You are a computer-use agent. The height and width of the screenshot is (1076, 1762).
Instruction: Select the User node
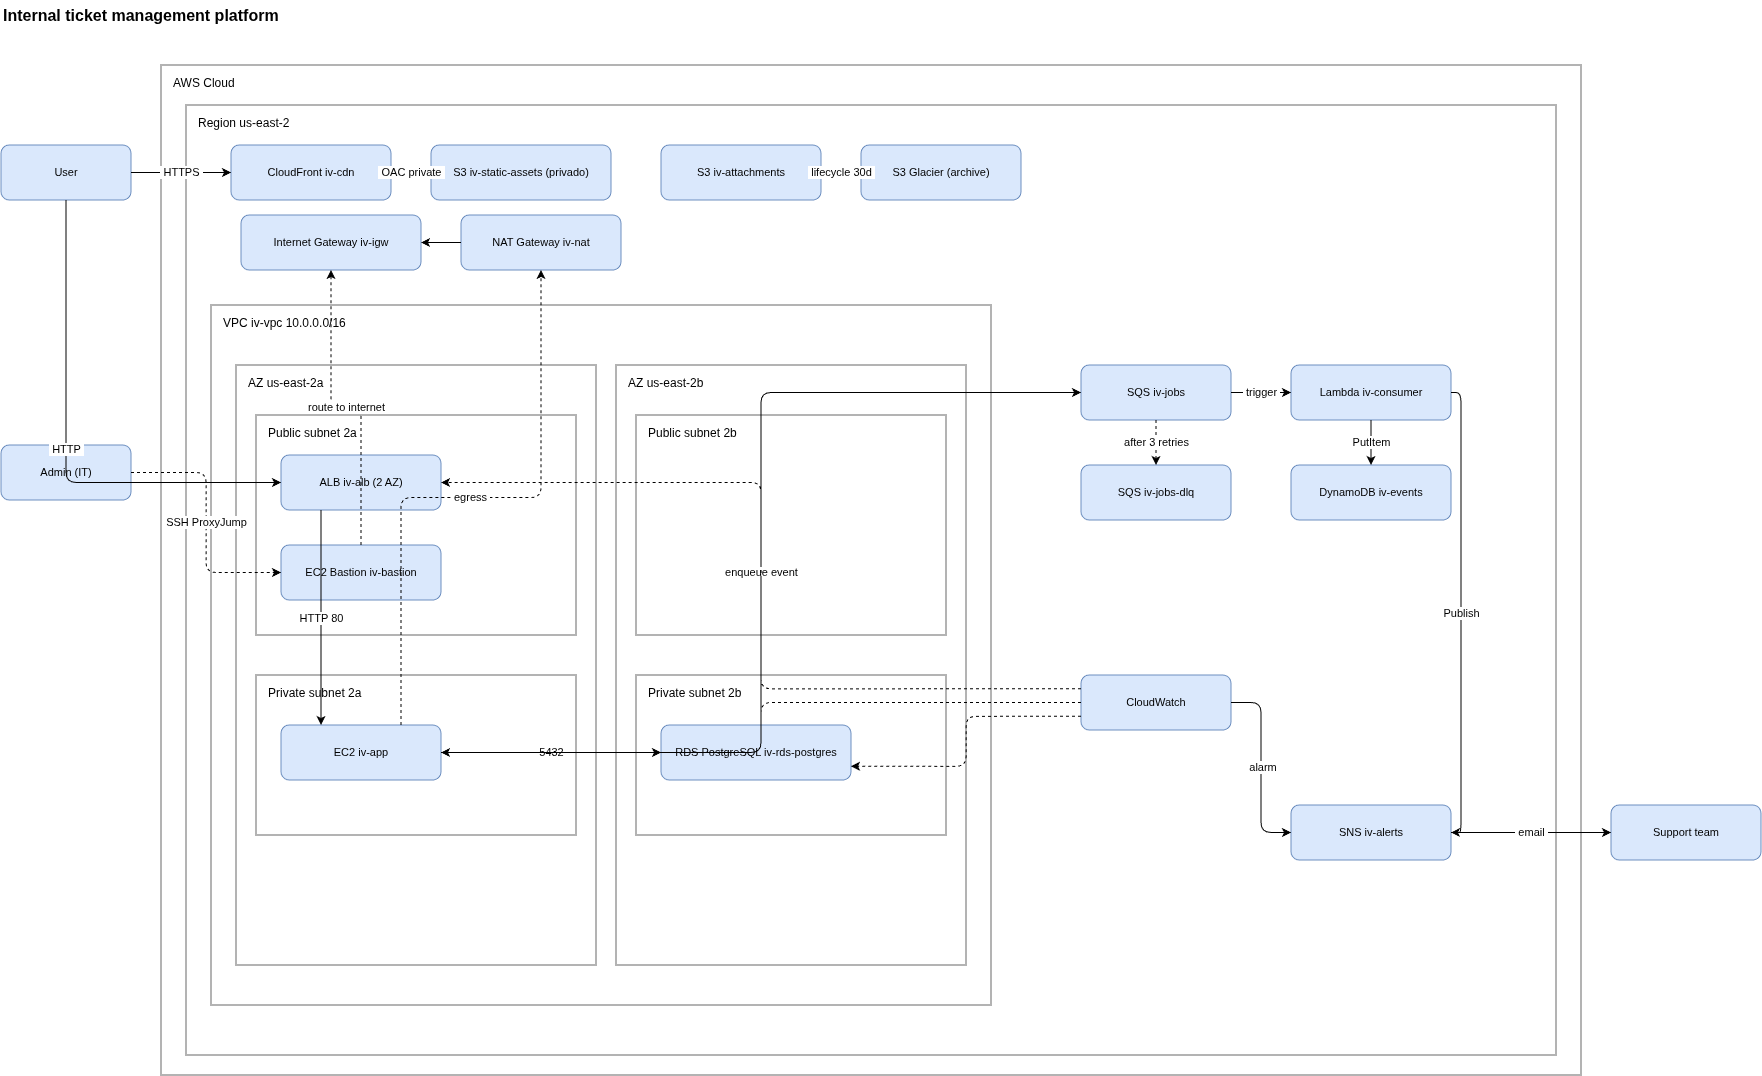[66, 172]
